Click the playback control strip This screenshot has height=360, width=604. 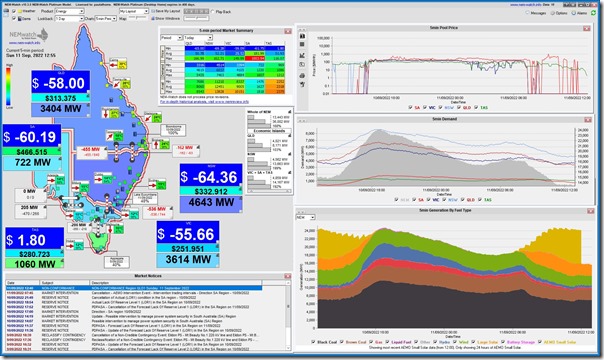pyautogui.click(x=196, y=12)
